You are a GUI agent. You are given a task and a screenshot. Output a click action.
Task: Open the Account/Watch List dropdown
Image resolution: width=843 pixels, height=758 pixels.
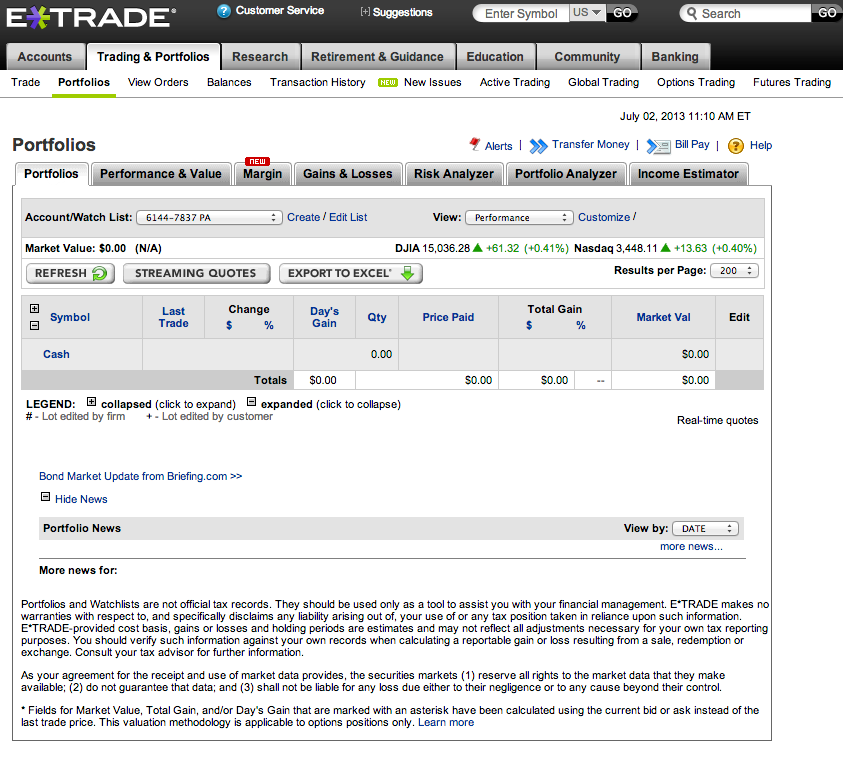(209, 218)
